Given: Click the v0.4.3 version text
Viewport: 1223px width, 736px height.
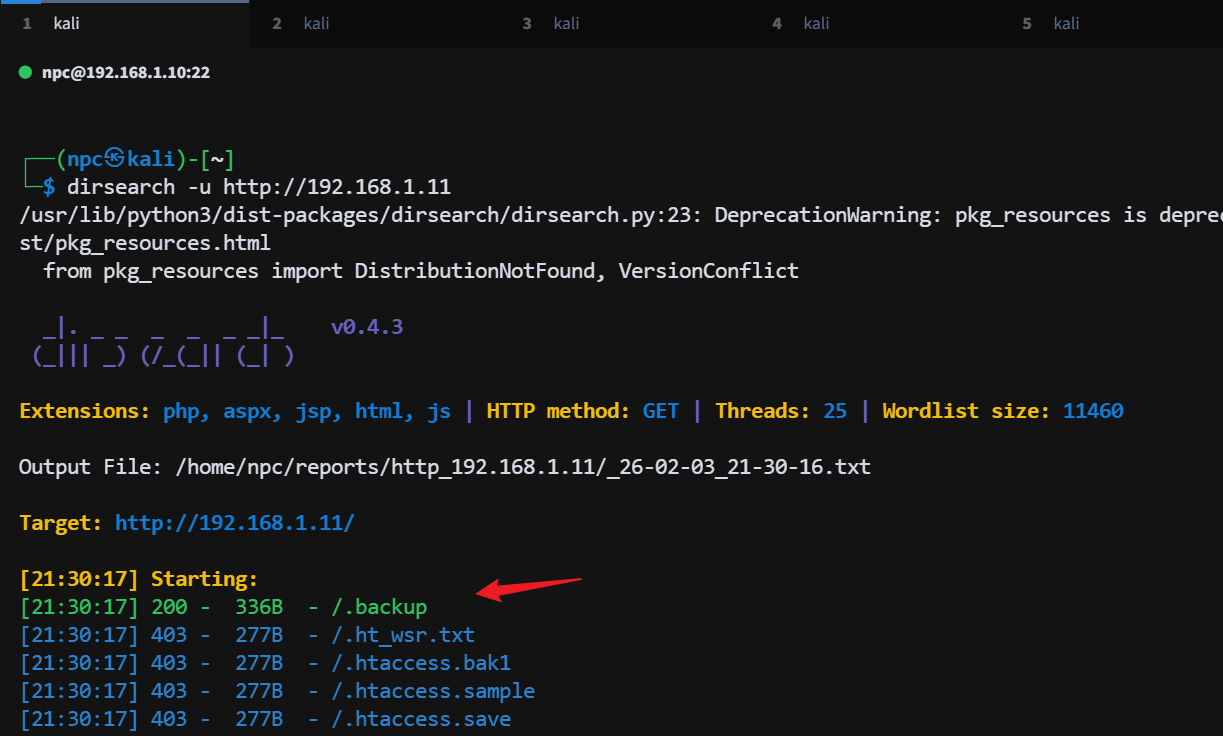Looking at the screenshot, I should pyautogui.click(x=367, y=327).
